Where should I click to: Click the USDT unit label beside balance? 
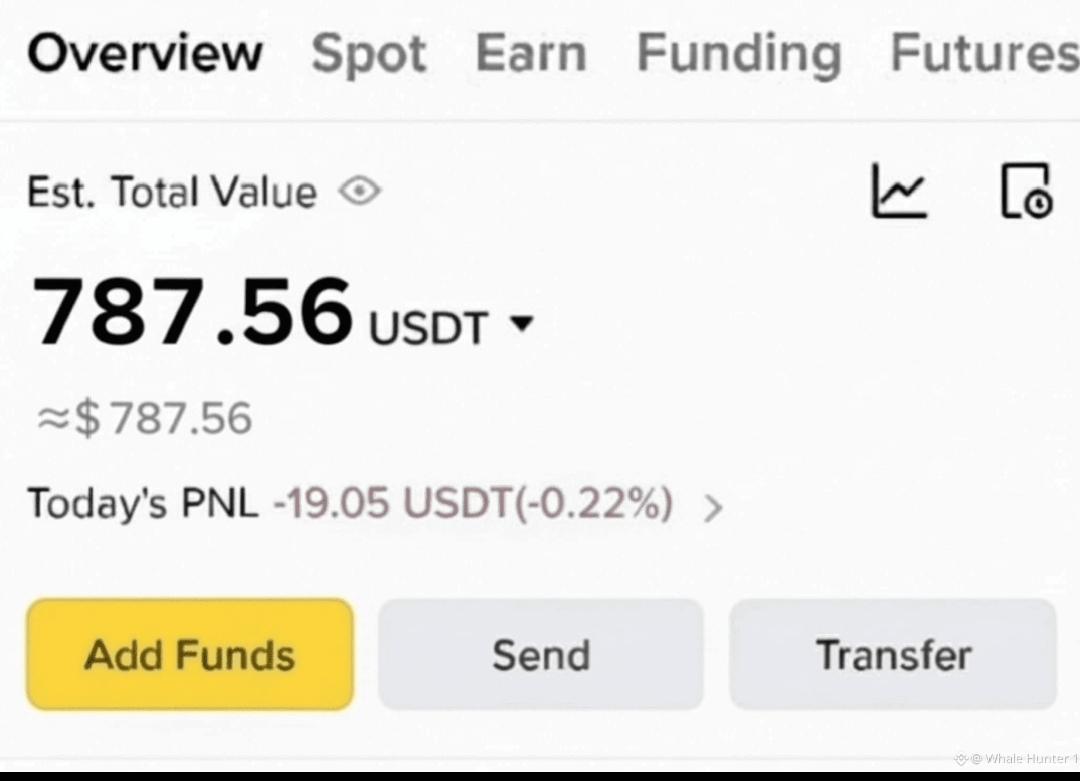(x=428, y=327)
